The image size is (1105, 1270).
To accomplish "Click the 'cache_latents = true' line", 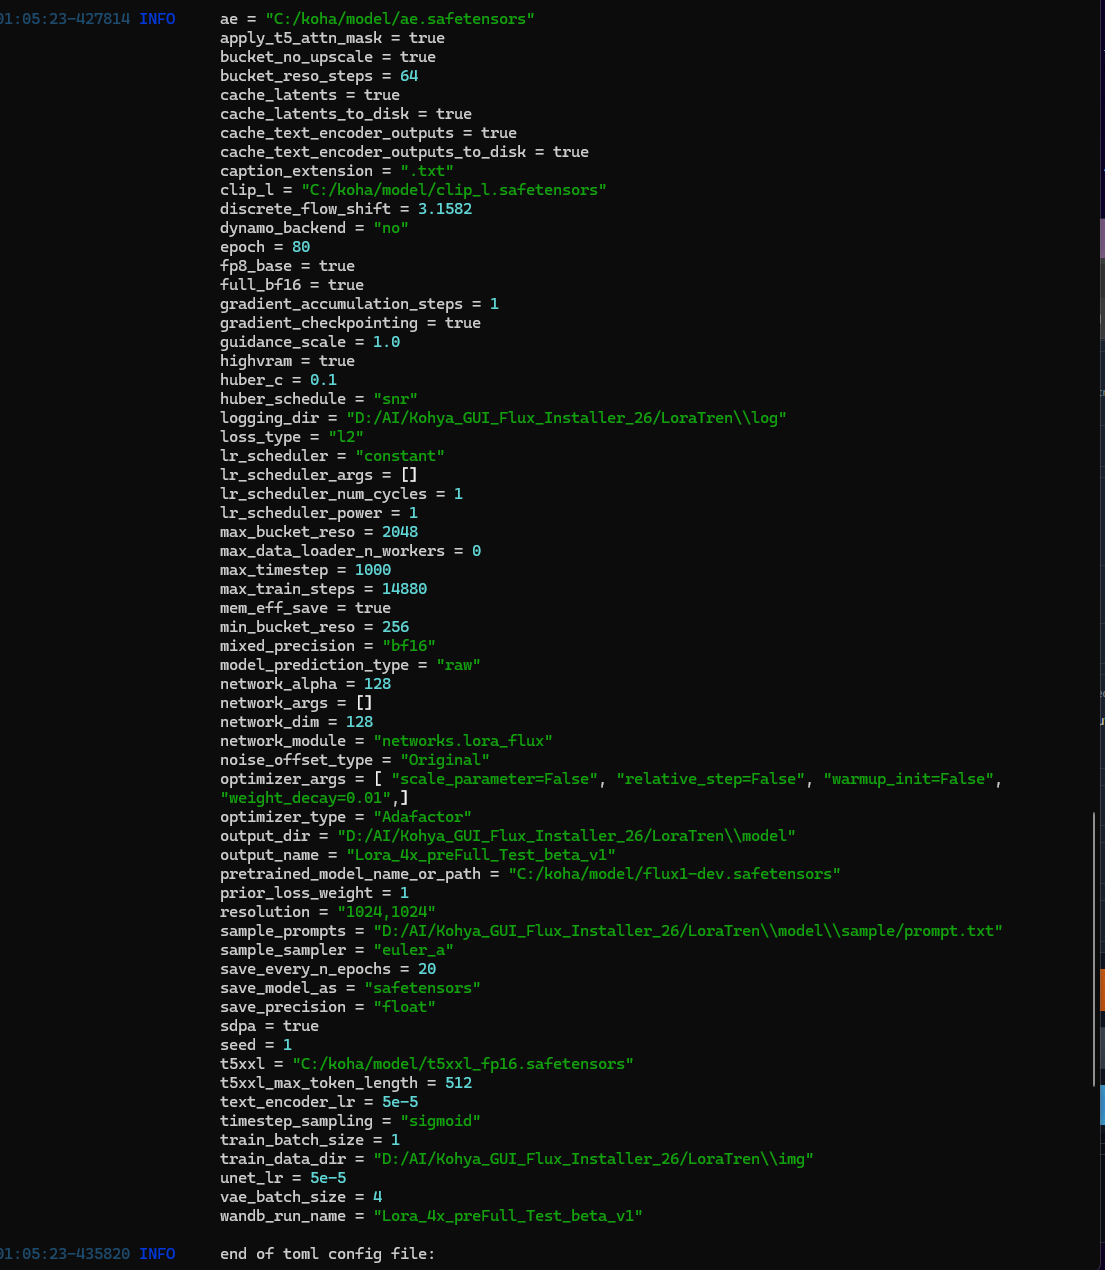I will (310, 95).
